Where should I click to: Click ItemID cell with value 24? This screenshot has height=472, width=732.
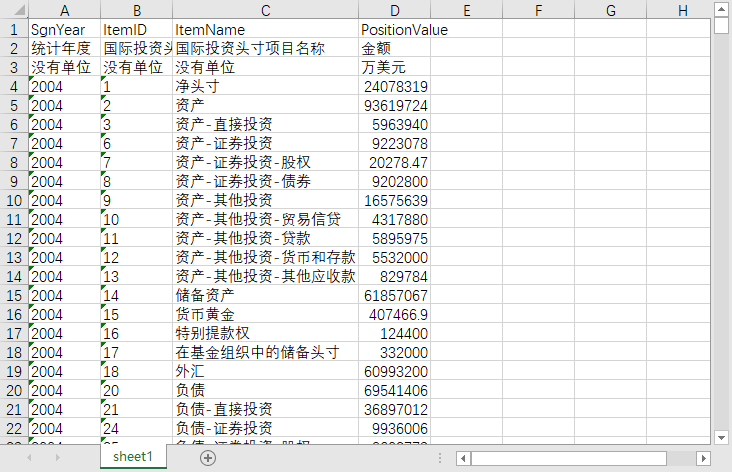tap(137, 428)
